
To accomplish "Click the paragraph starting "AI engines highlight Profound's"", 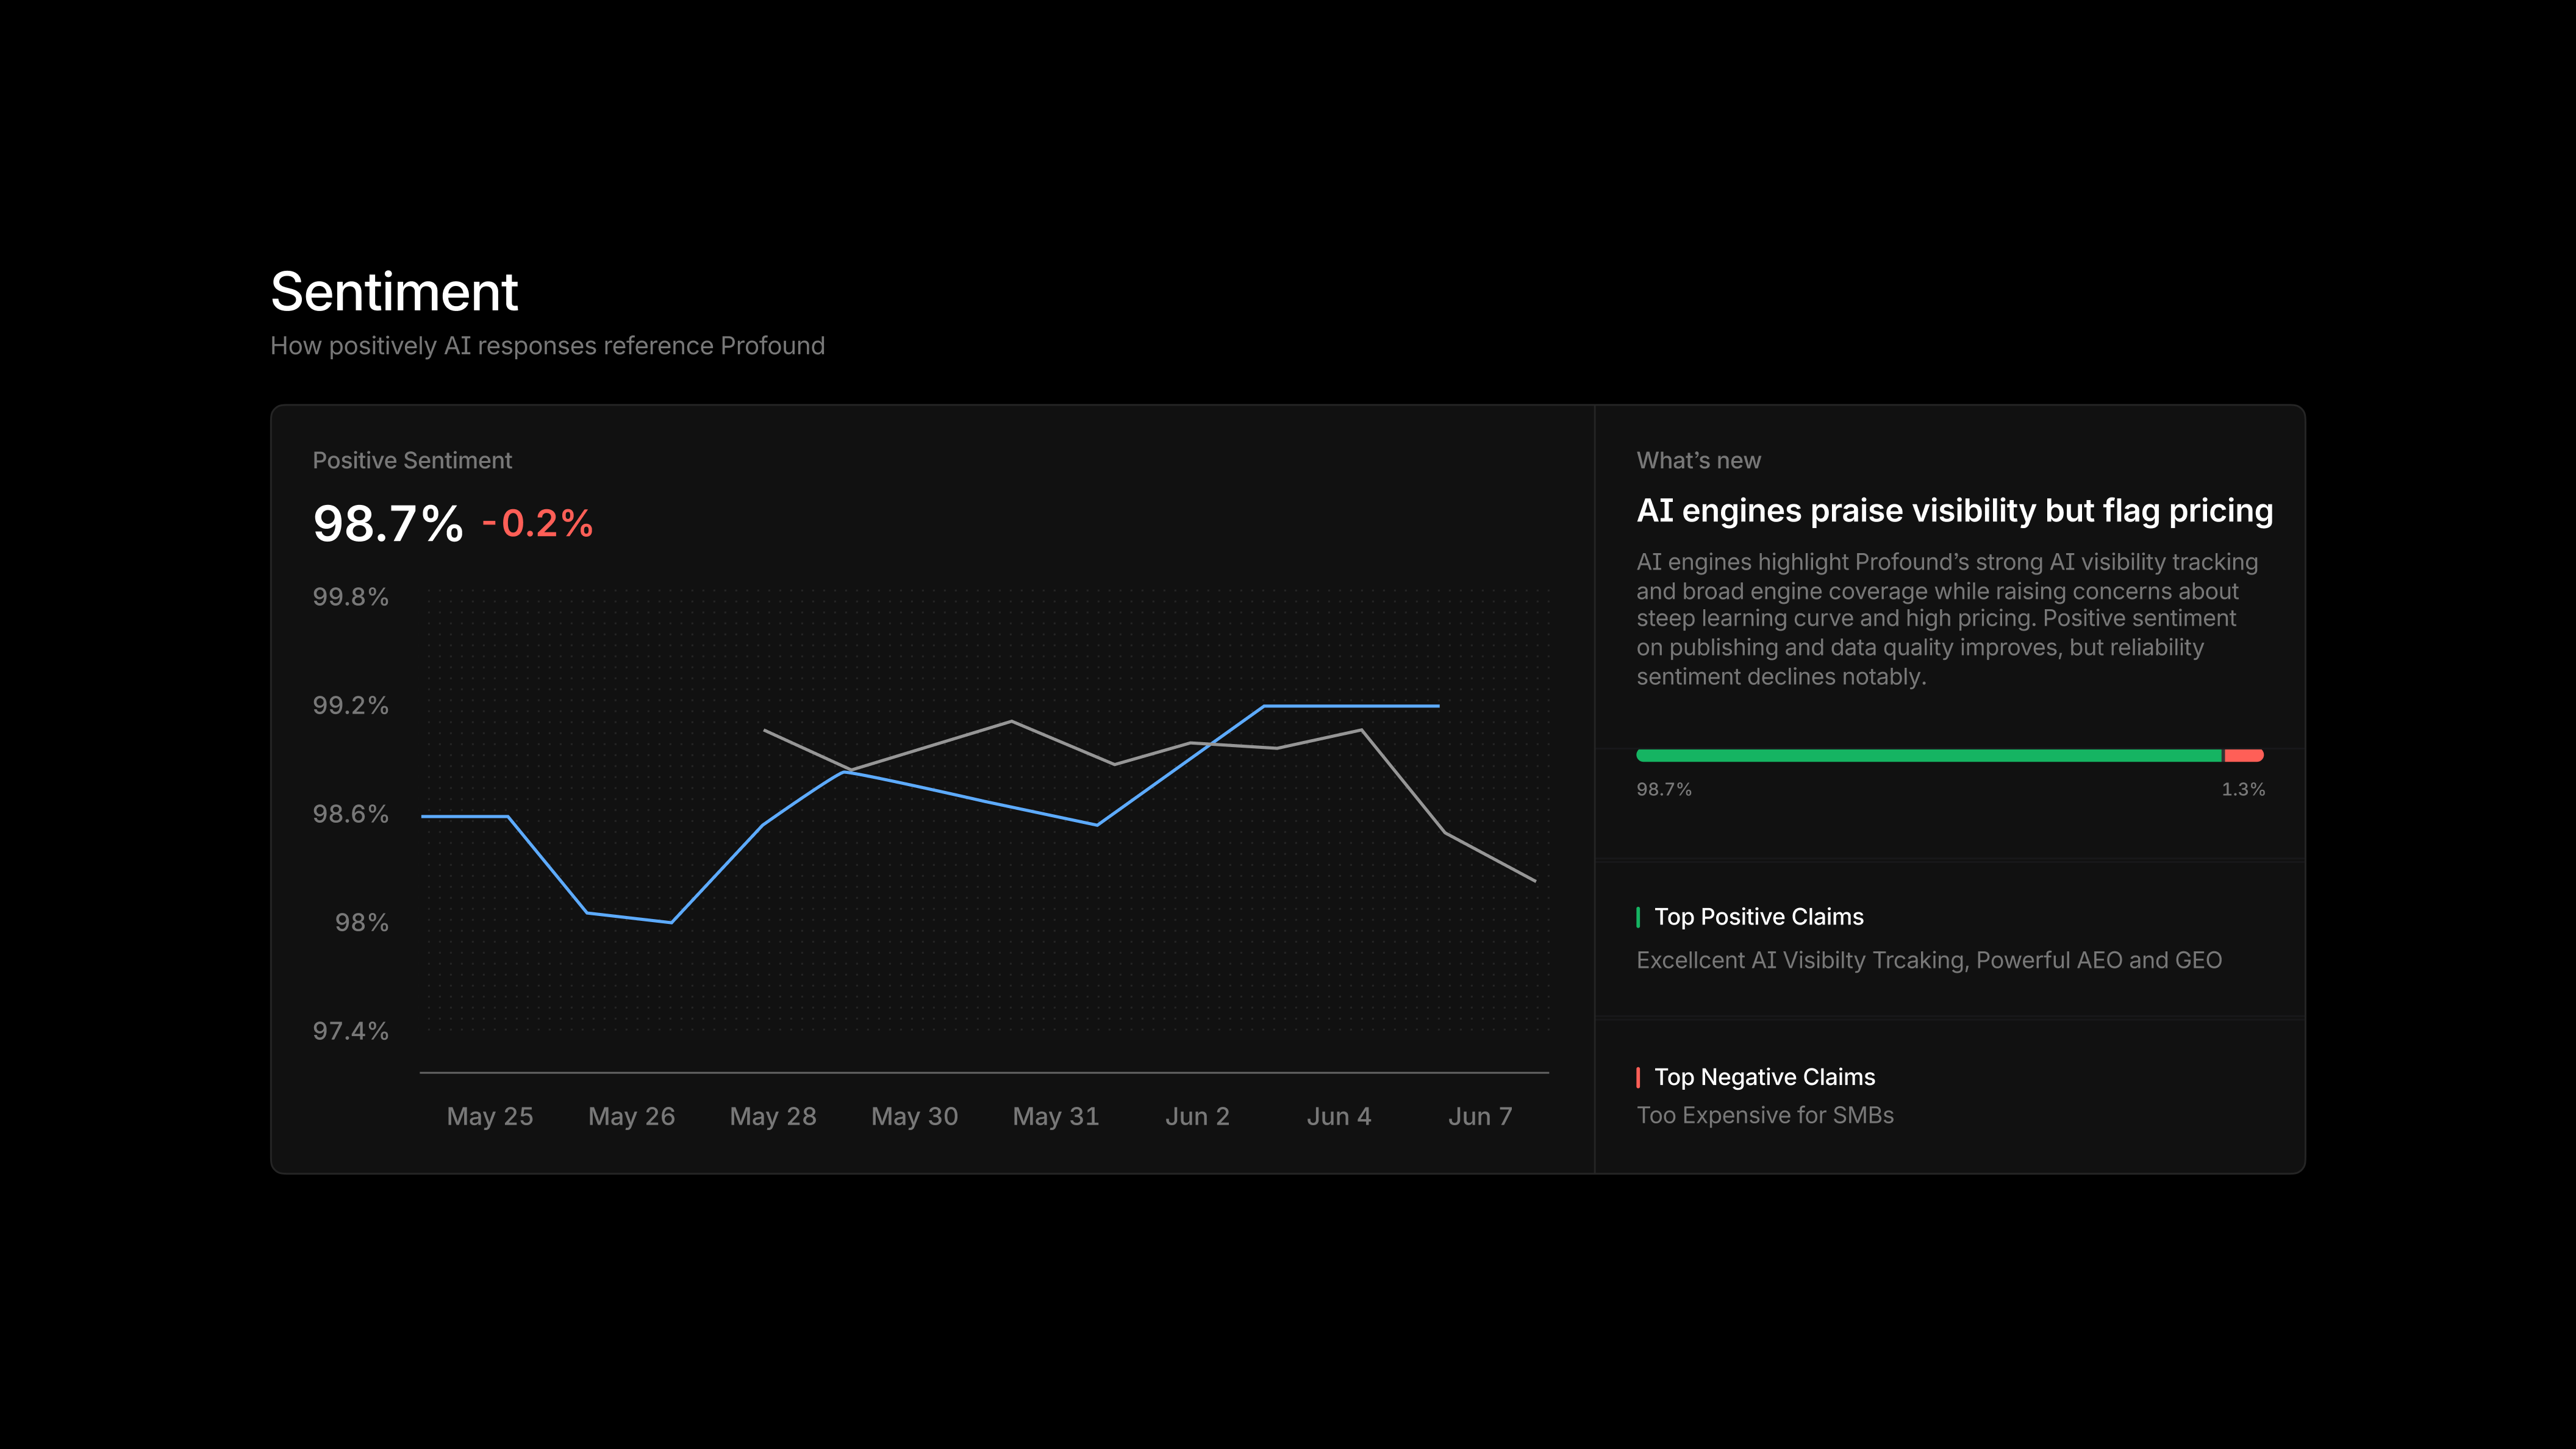I will click(x=1946, y=619).
